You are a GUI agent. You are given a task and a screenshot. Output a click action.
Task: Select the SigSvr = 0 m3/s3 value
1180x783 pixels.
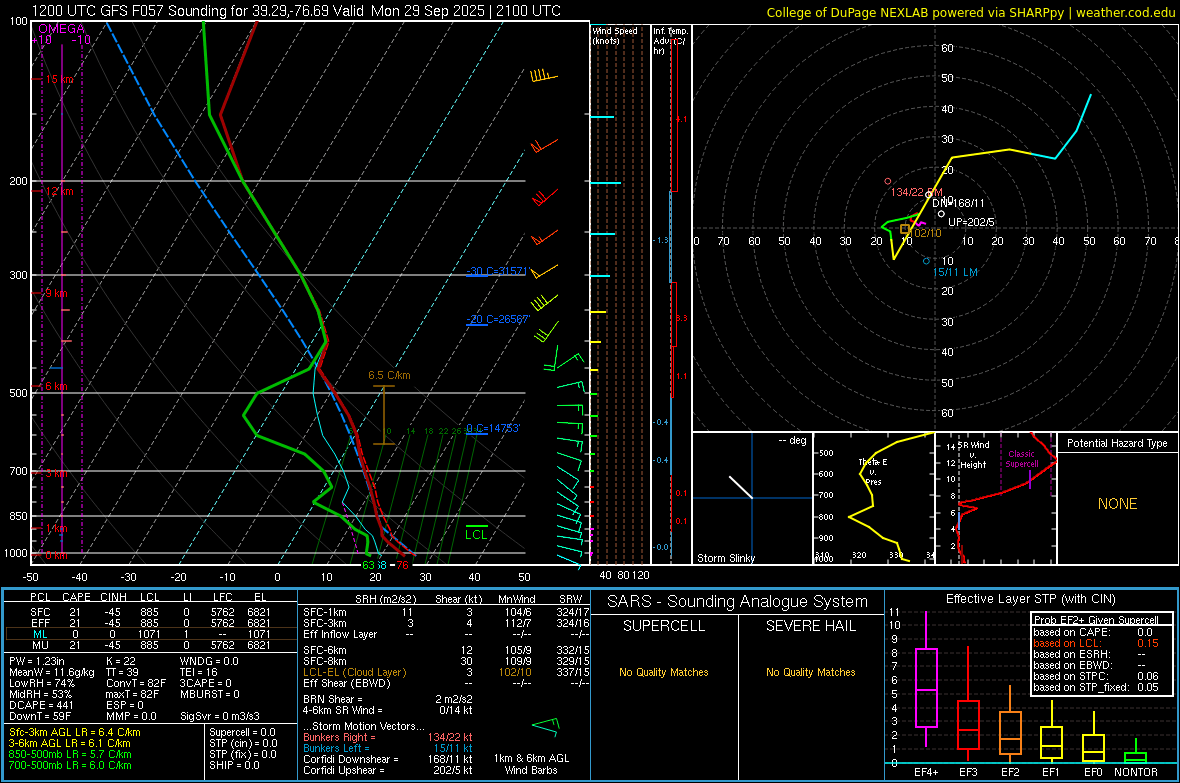click(x=220, y=717)
